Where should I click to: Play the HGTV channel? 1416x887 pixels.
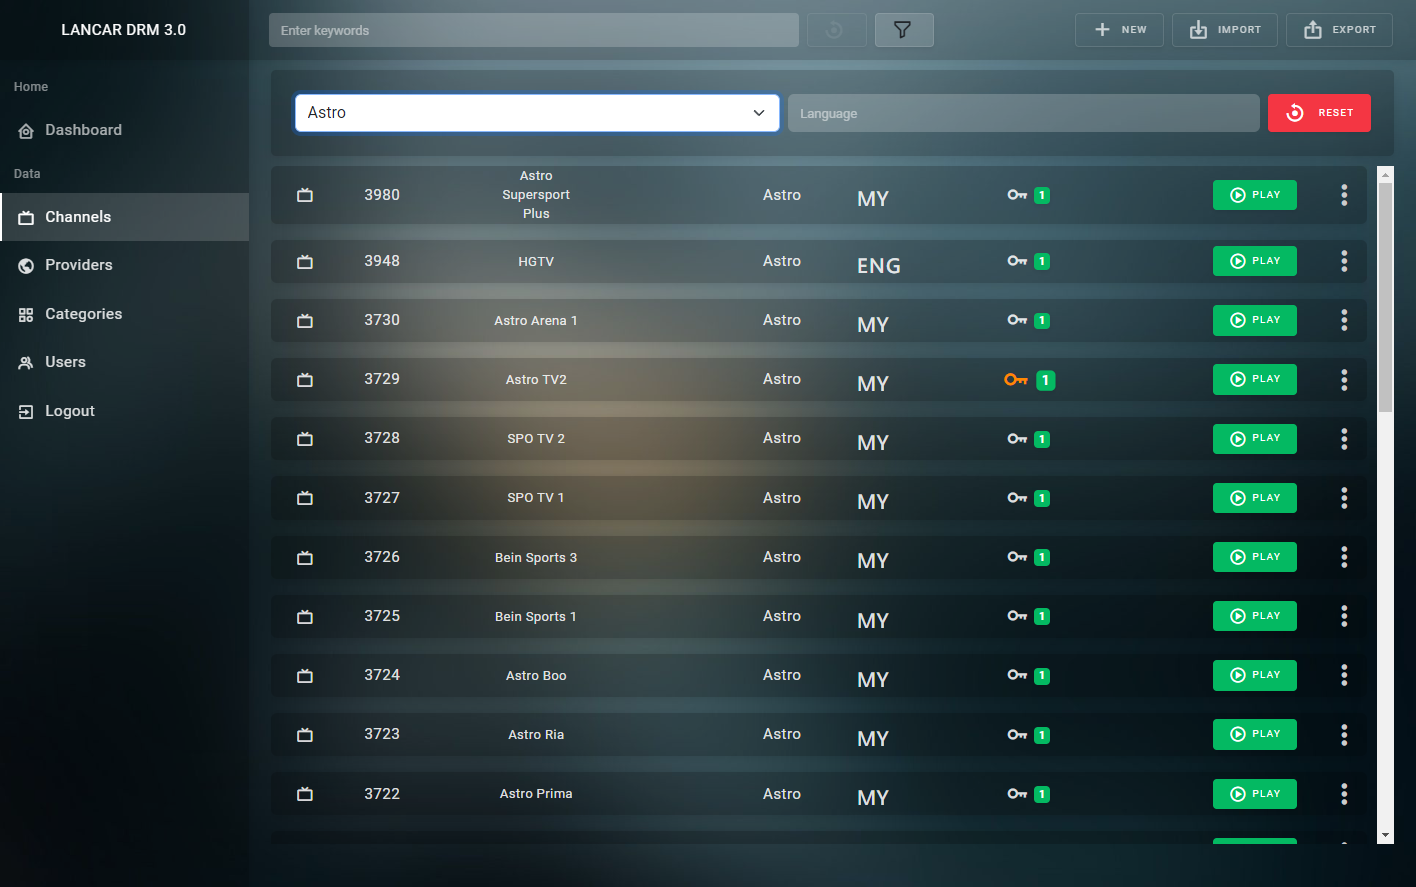[x=1255, y=261]
